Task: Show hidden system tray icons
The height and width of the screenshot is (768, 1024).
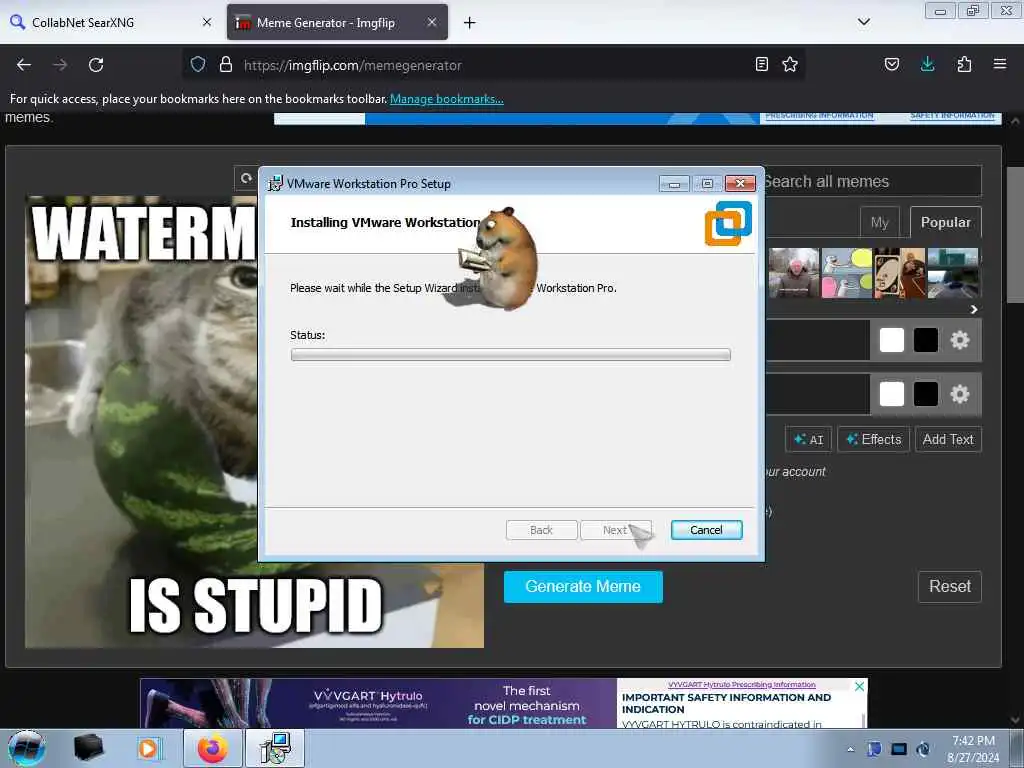Action: [x=850, y=749]
